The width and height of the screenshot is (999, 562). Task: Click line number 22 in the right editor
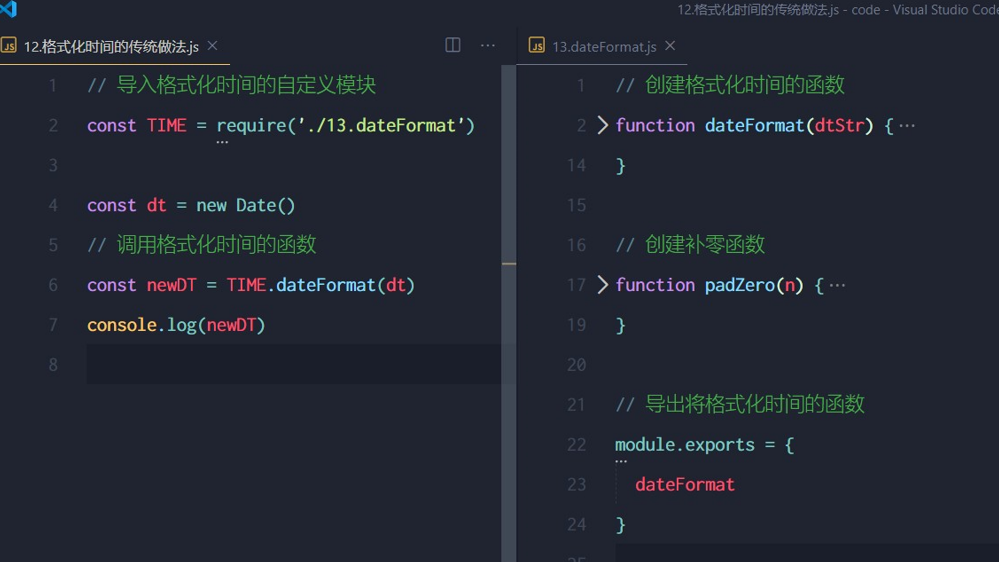click(576, 444)
